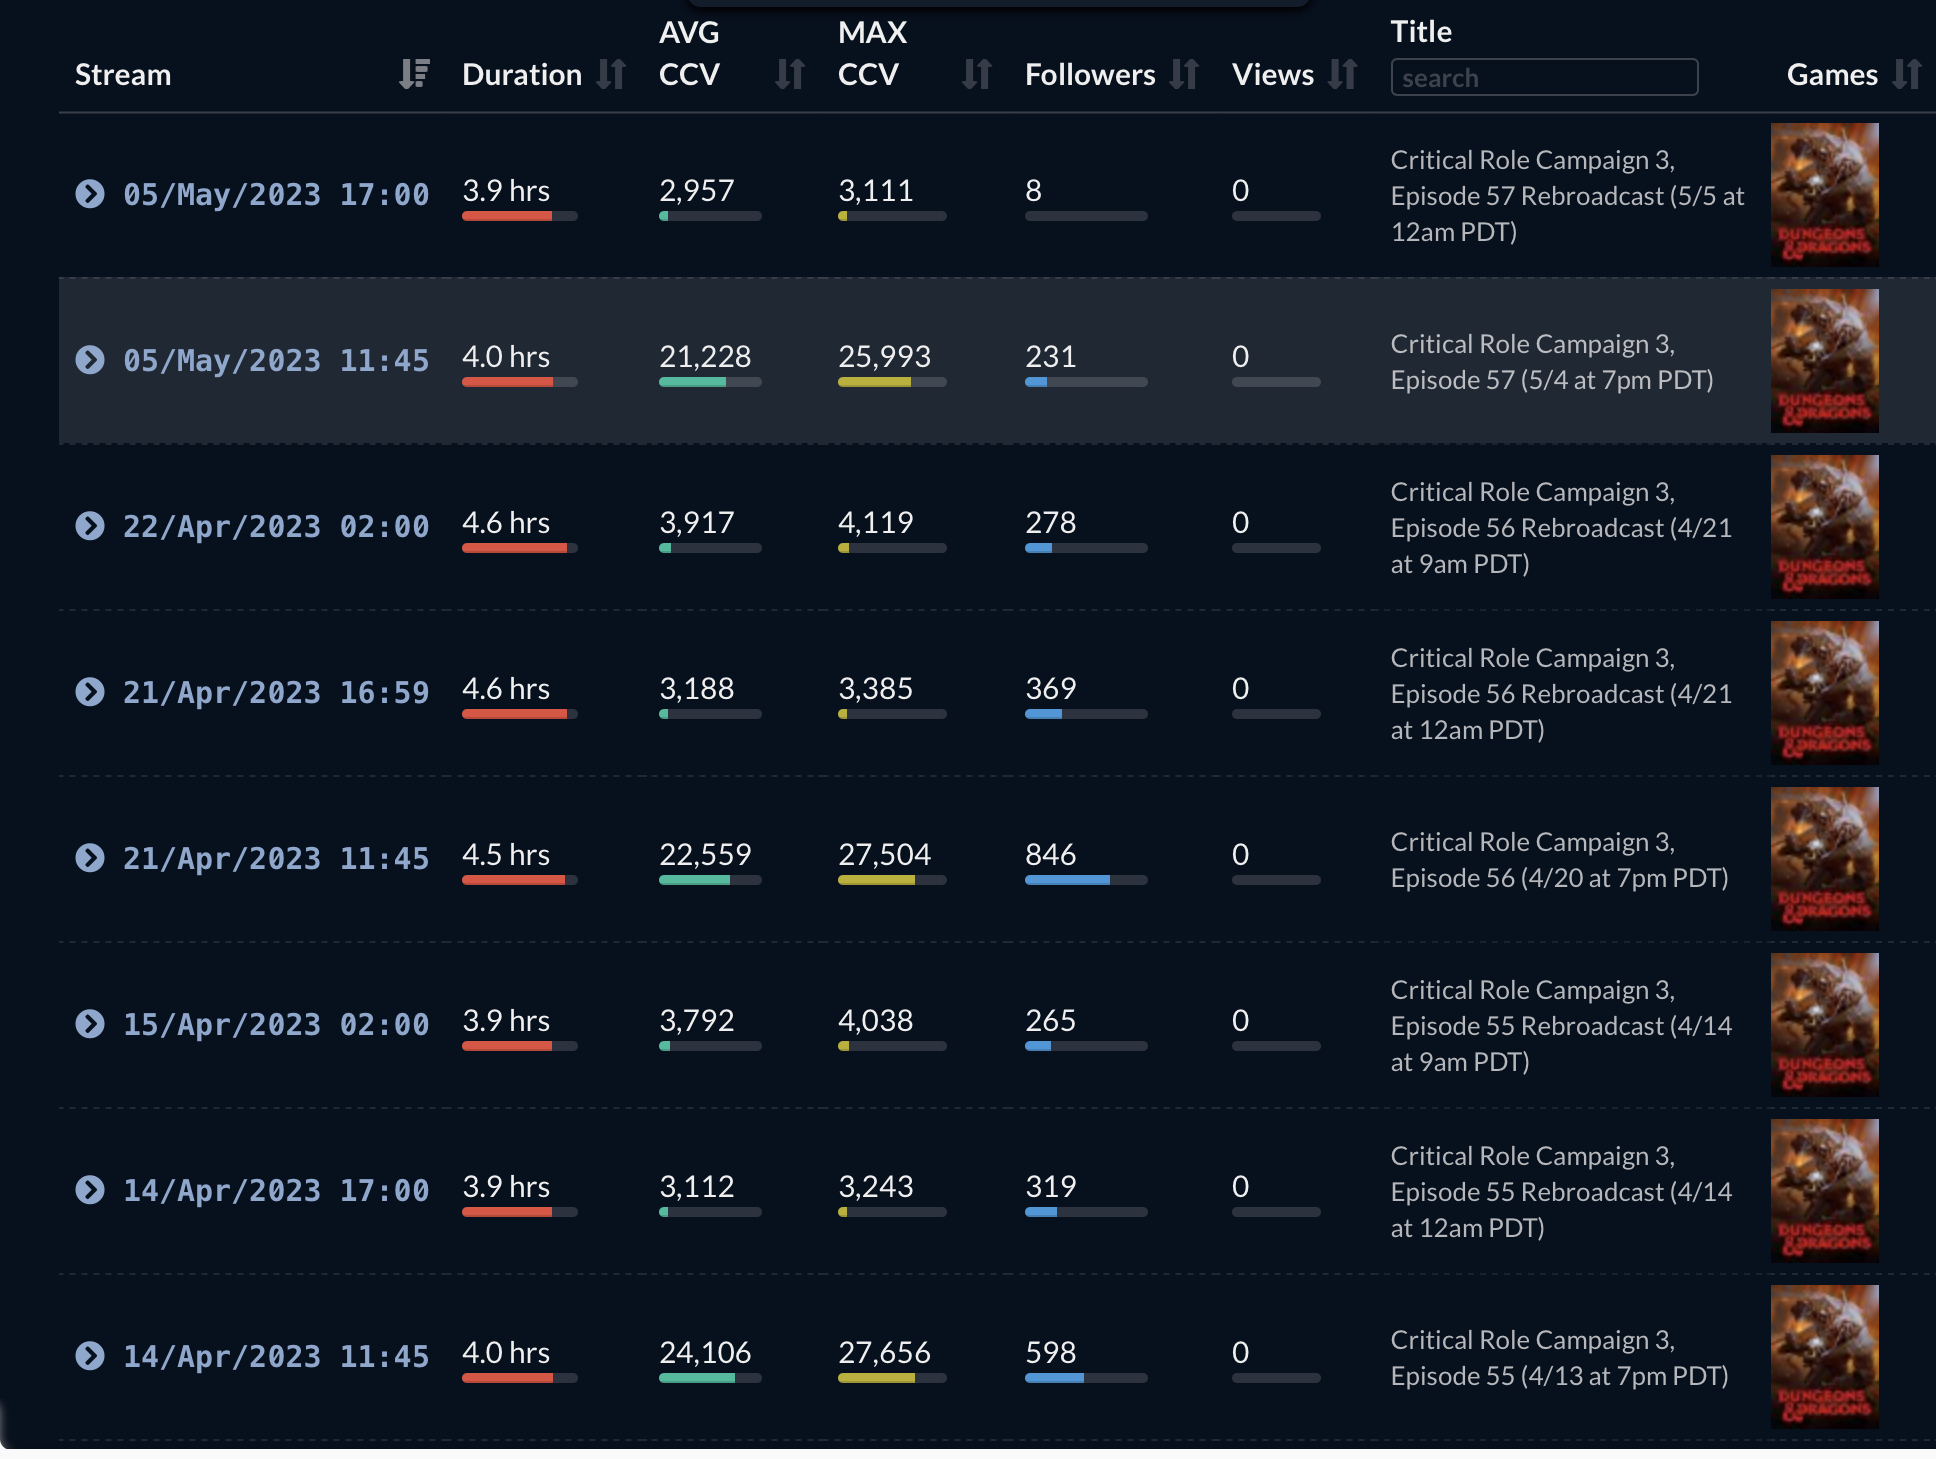Expand the 22/Apr/2023 02:00 stream row
The width and height of the screenshot is (1936, 1459).
pyautogui.click(x=90, y=526)
